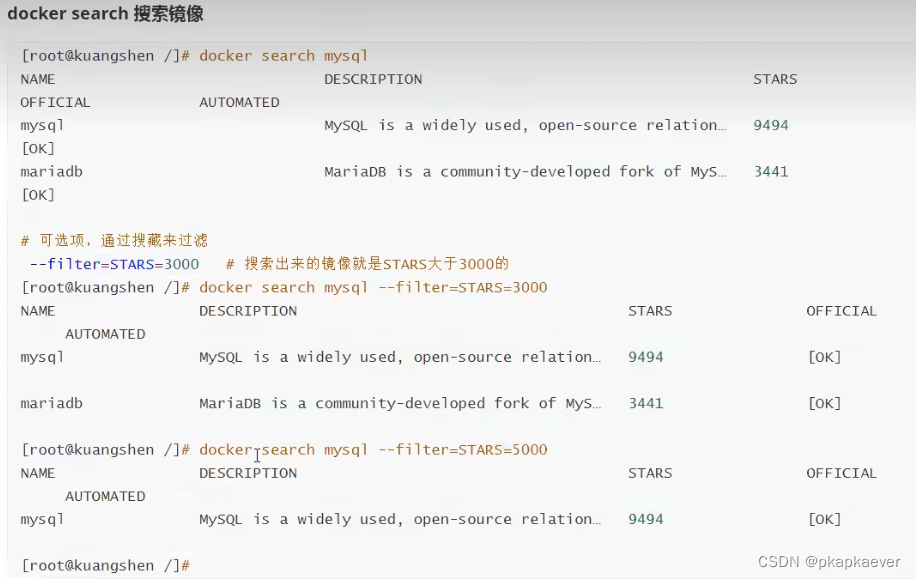Screen dimensions: 916x579
Task: Click mariadb name in first table
Action: click(51, 172)
